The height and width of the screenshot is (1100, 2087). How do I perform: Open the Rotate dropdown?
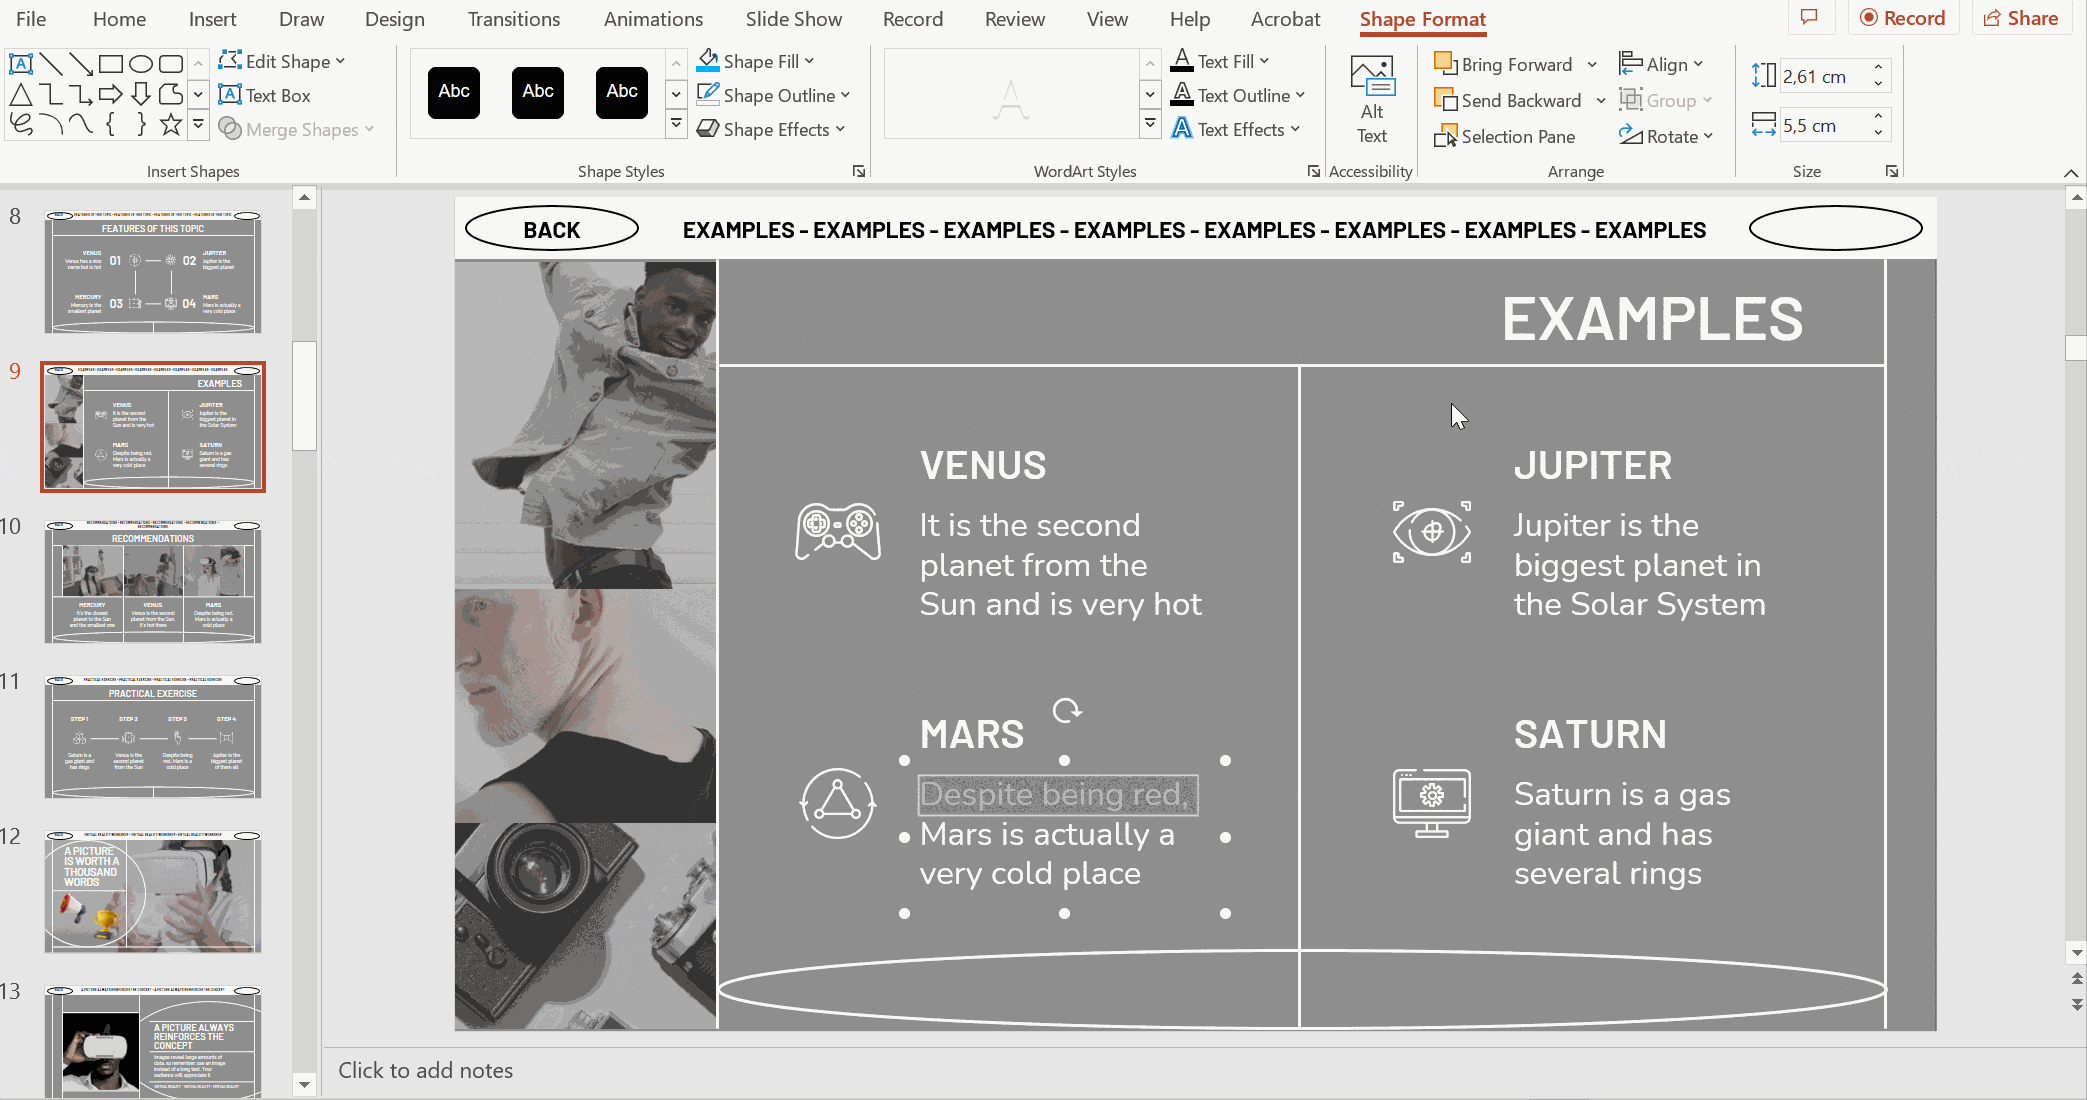coord(1666,137)
